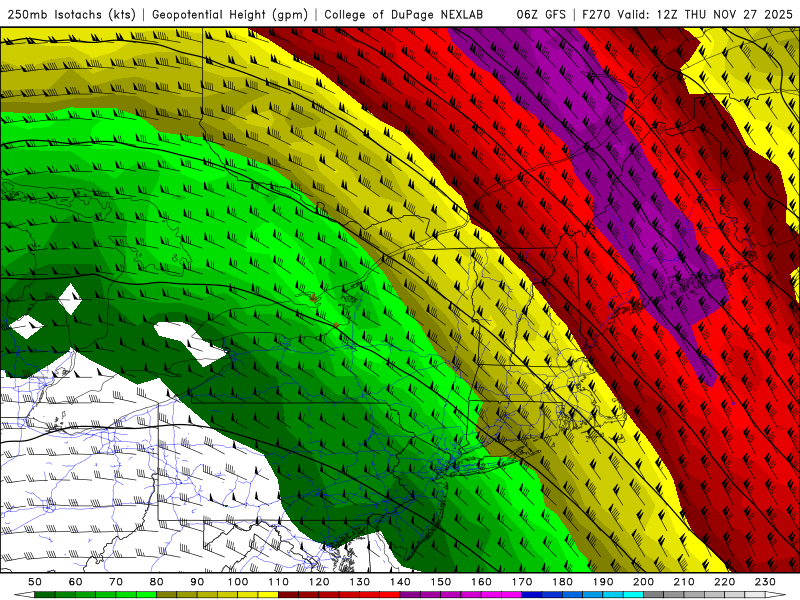Click the 120 legend number
The image size is (800, 600).
point(319,582)
